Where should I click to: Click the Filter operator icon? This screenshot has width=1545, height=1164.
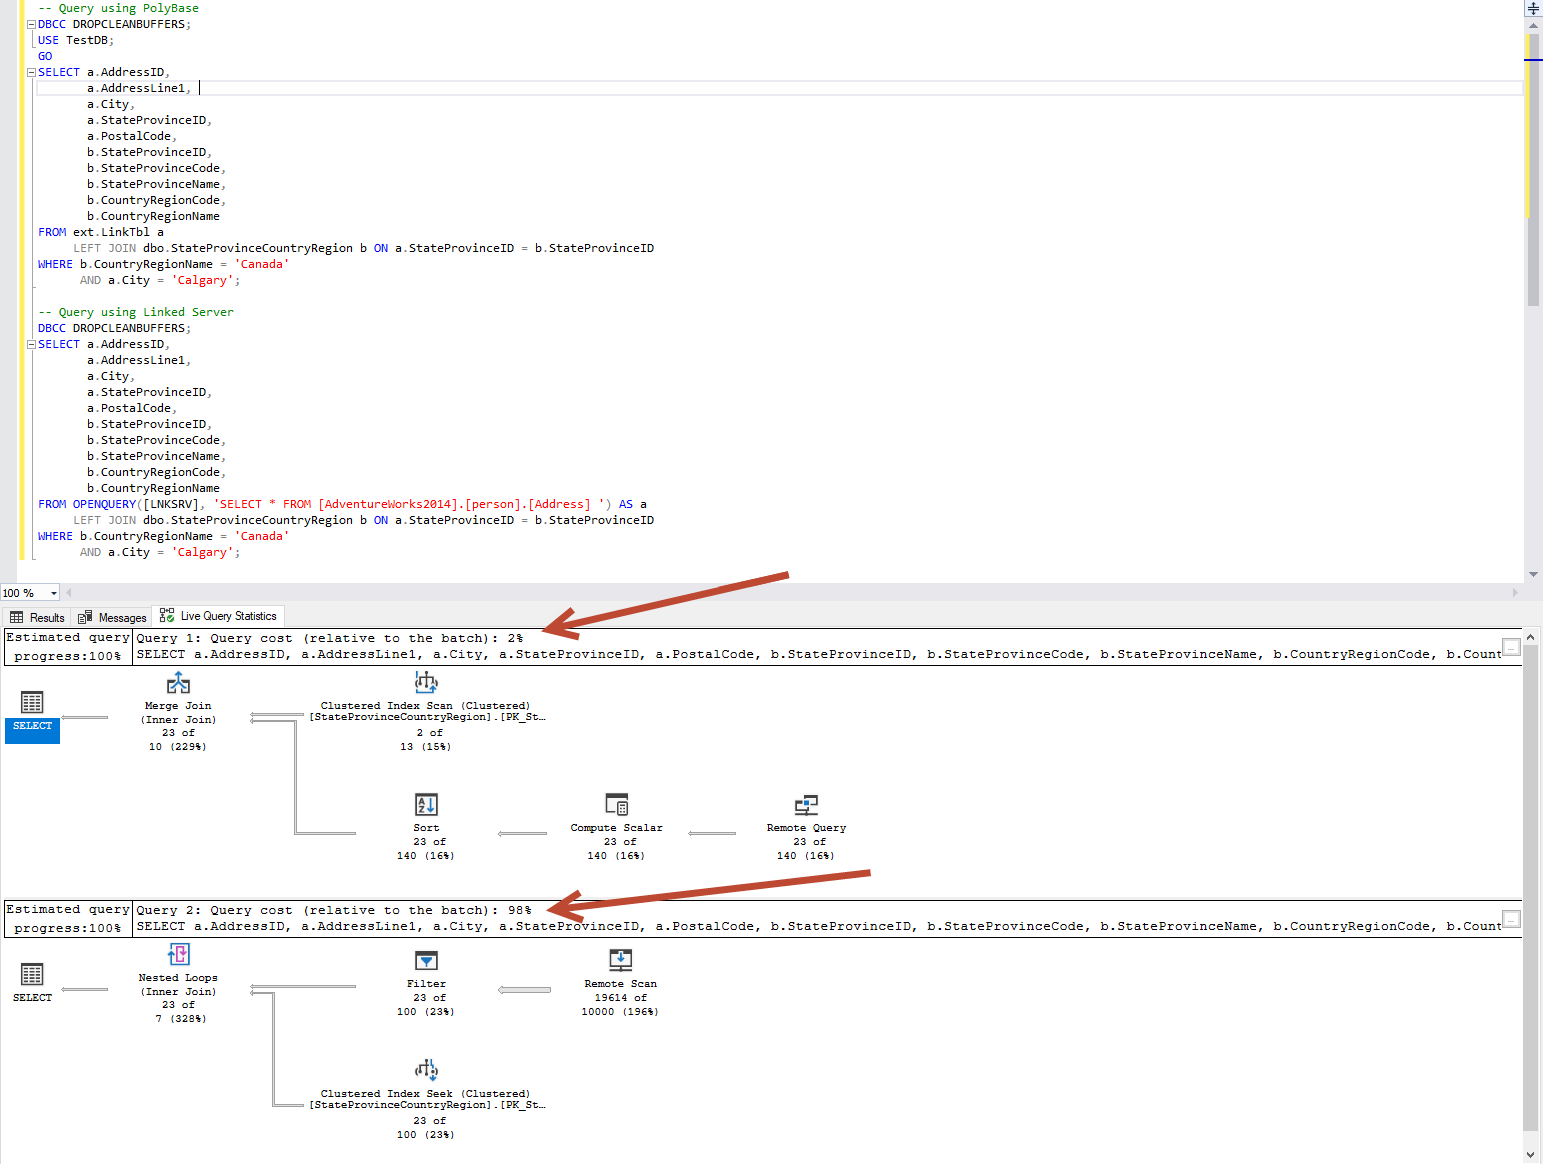point(426,962)
